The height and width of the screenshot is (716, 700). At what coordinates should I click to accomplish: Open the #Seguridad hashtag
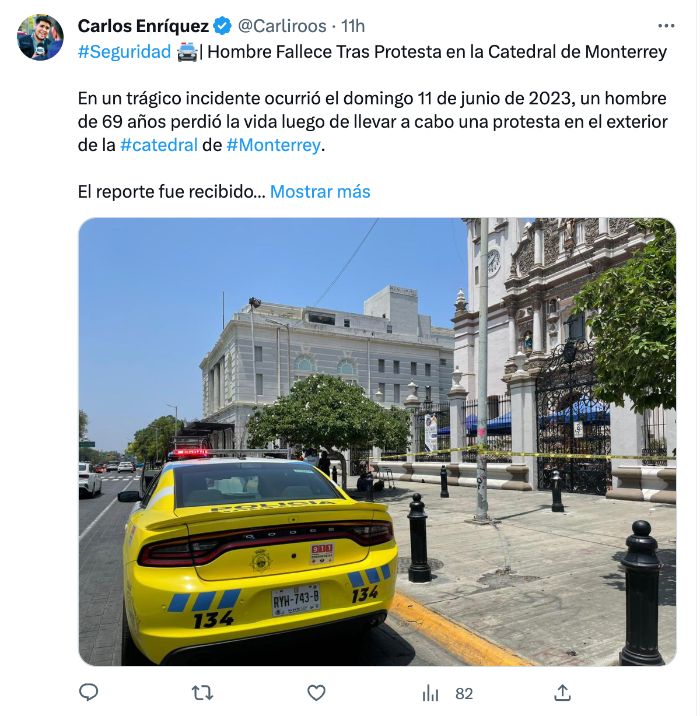(x=124, y=52)
